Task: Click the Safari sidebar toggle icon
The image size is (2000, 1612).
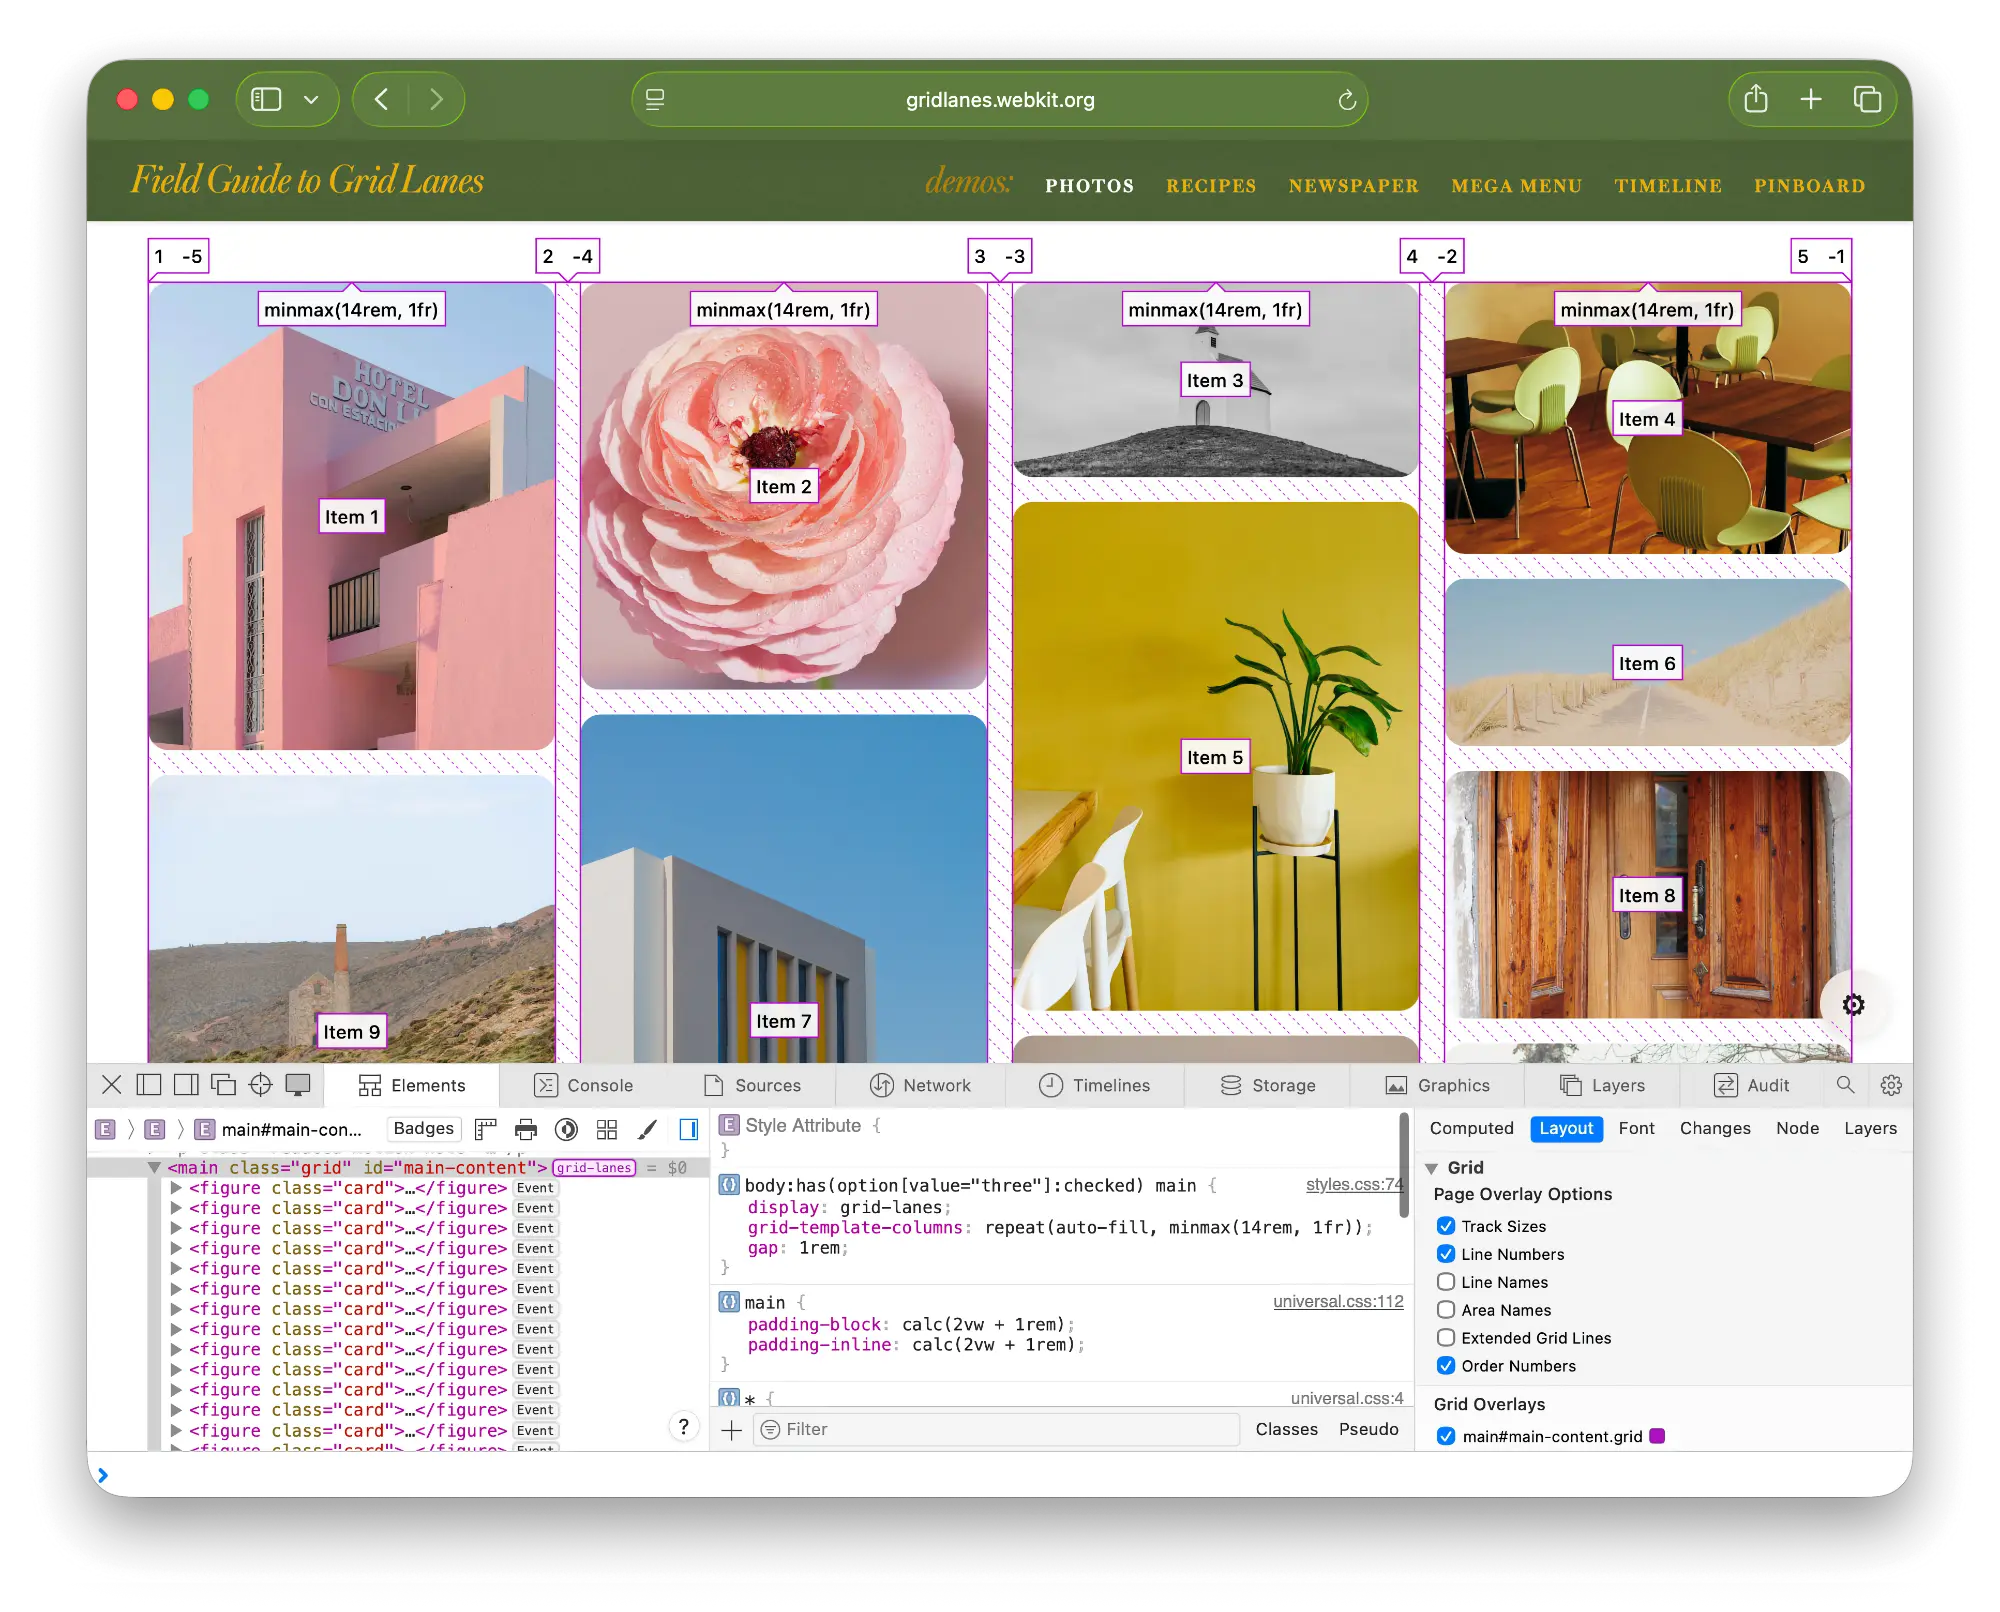Action: click(266, 99)
